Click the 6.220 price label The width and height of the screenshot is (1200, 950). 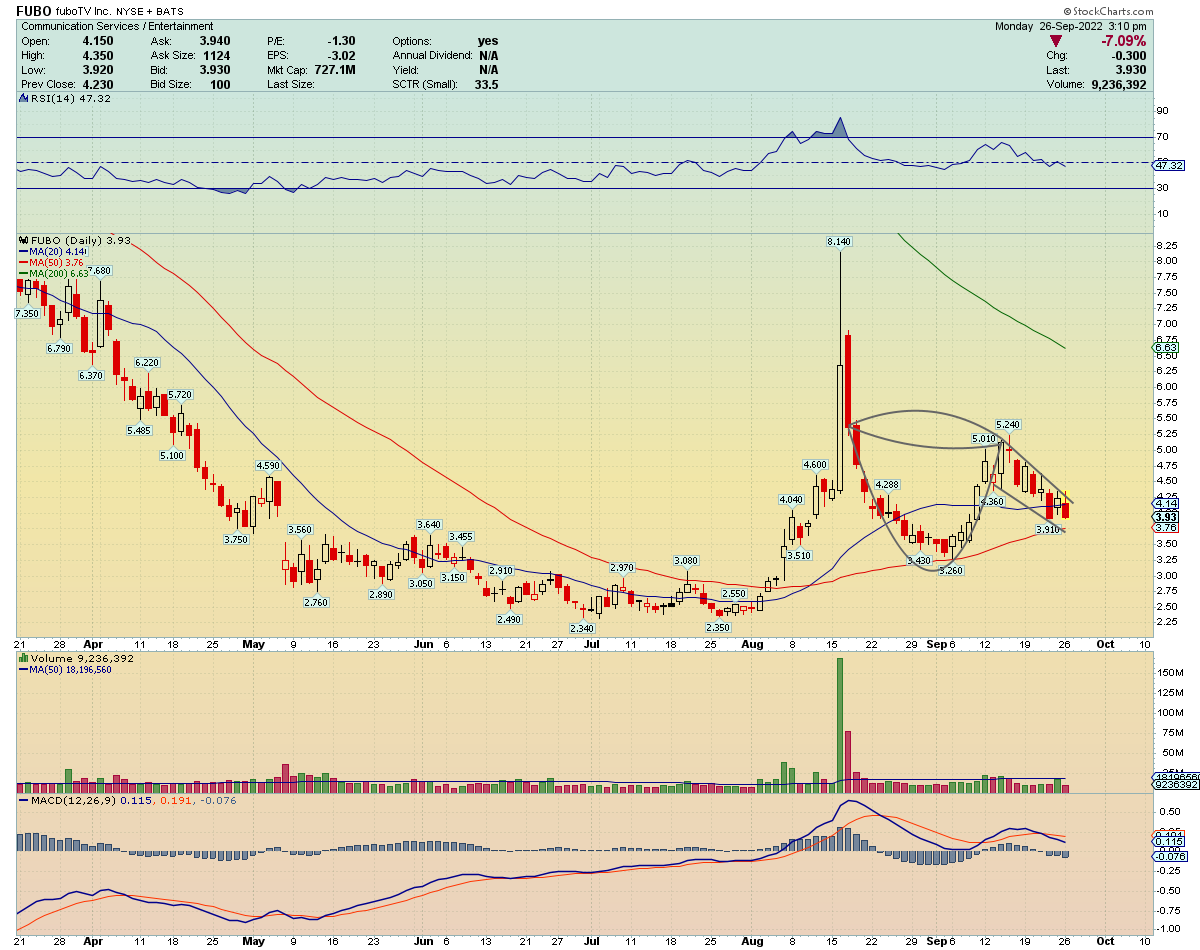tap(147, 363)
